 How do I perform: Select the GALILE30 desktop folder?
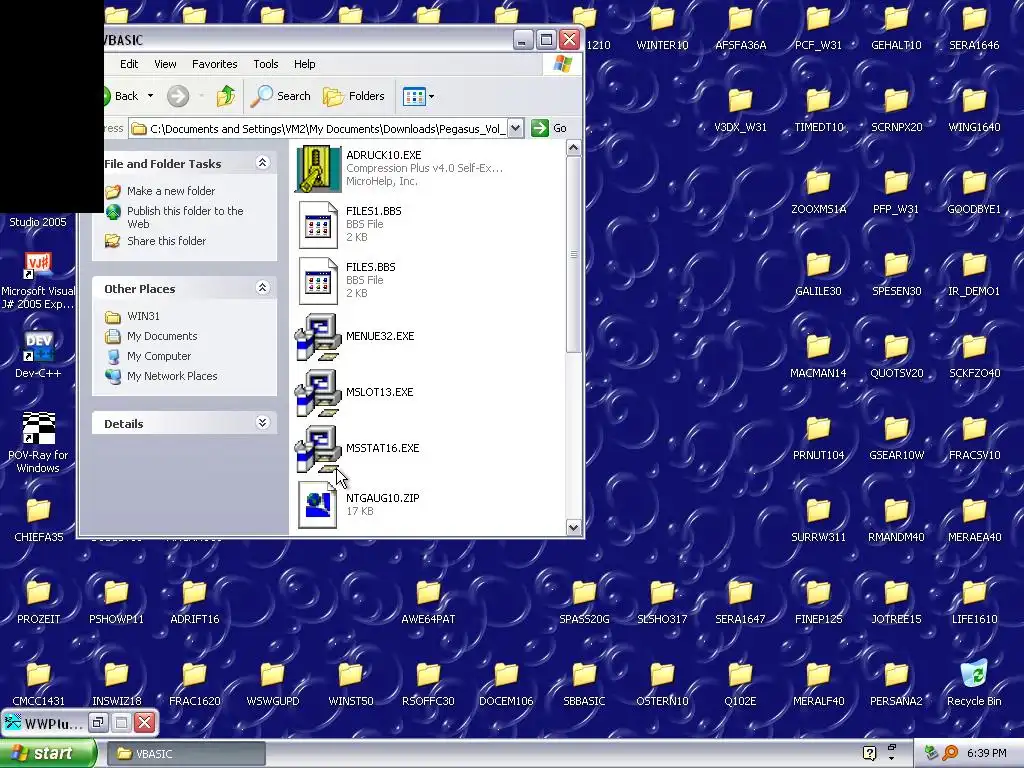[818, 274]
